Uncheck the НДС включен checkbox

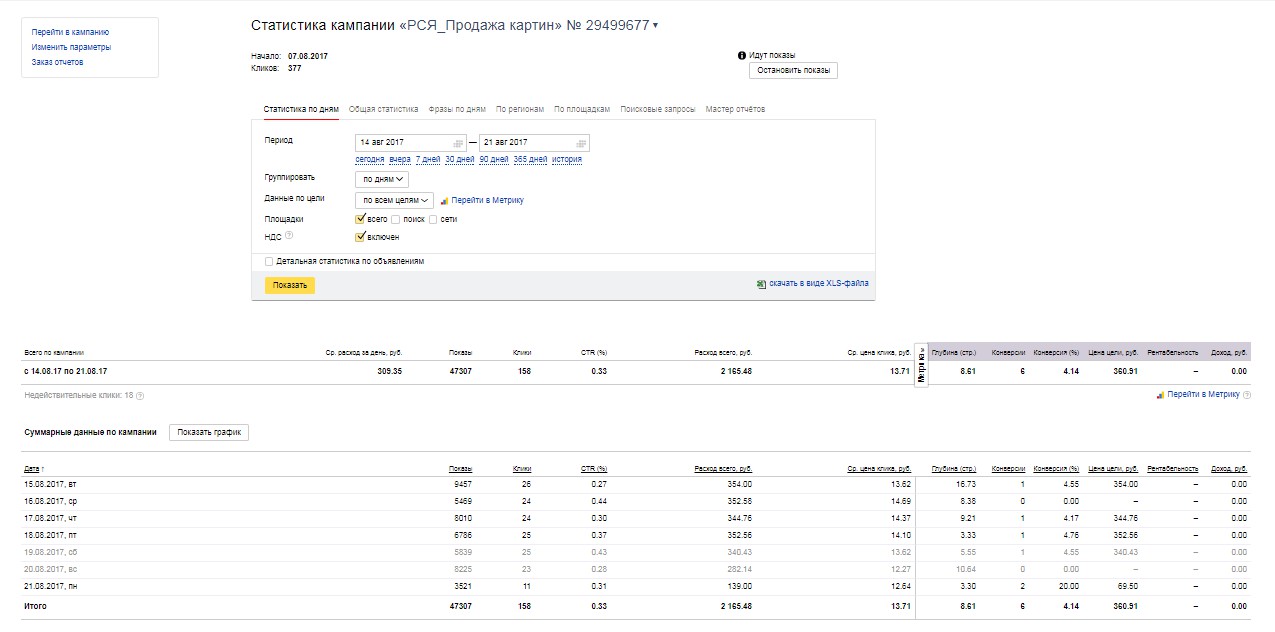[361, 237]
